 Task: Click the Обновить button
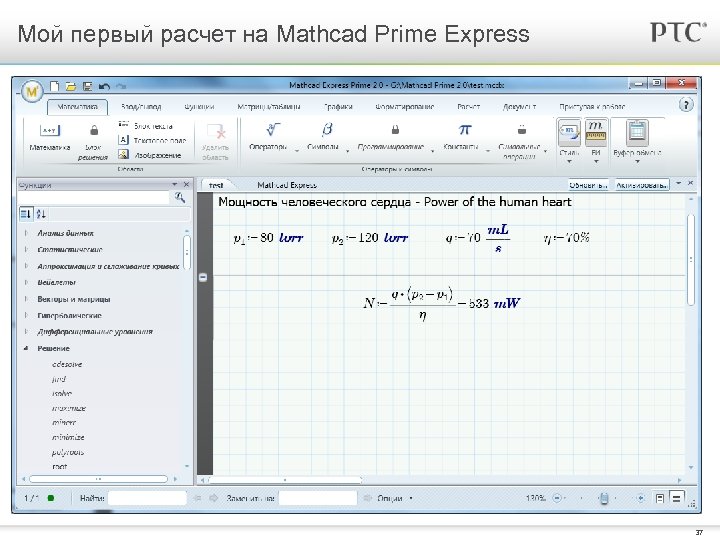(588, 185)
